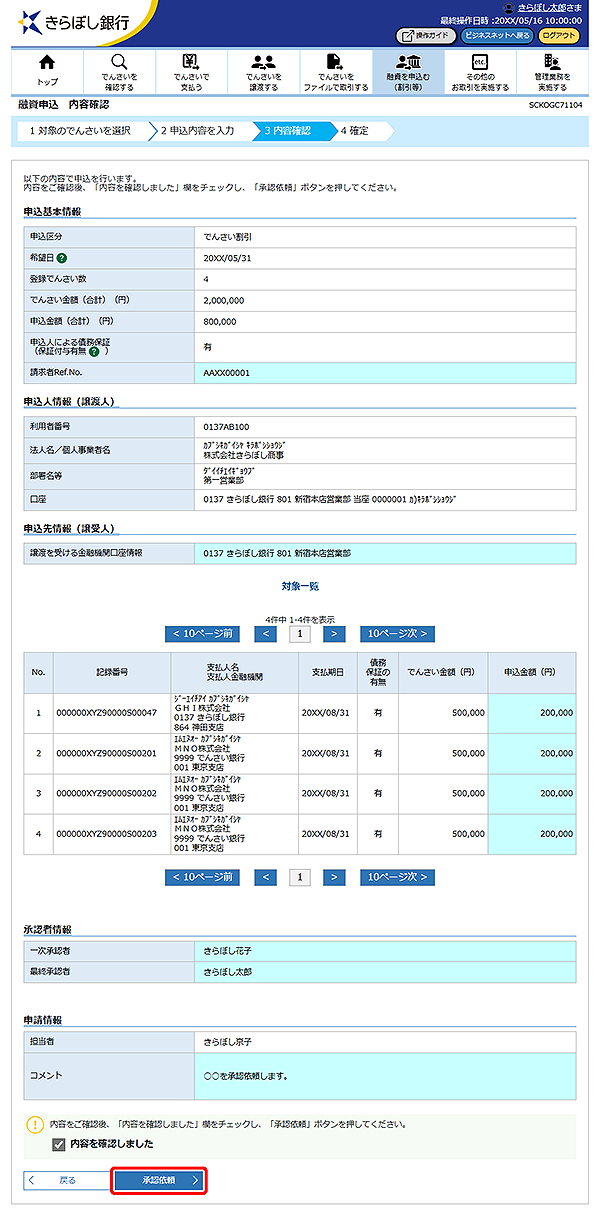The image size is (600, 1216).
Task: Click the 承認依頼 button
Action: click(x=159, y=1180)
